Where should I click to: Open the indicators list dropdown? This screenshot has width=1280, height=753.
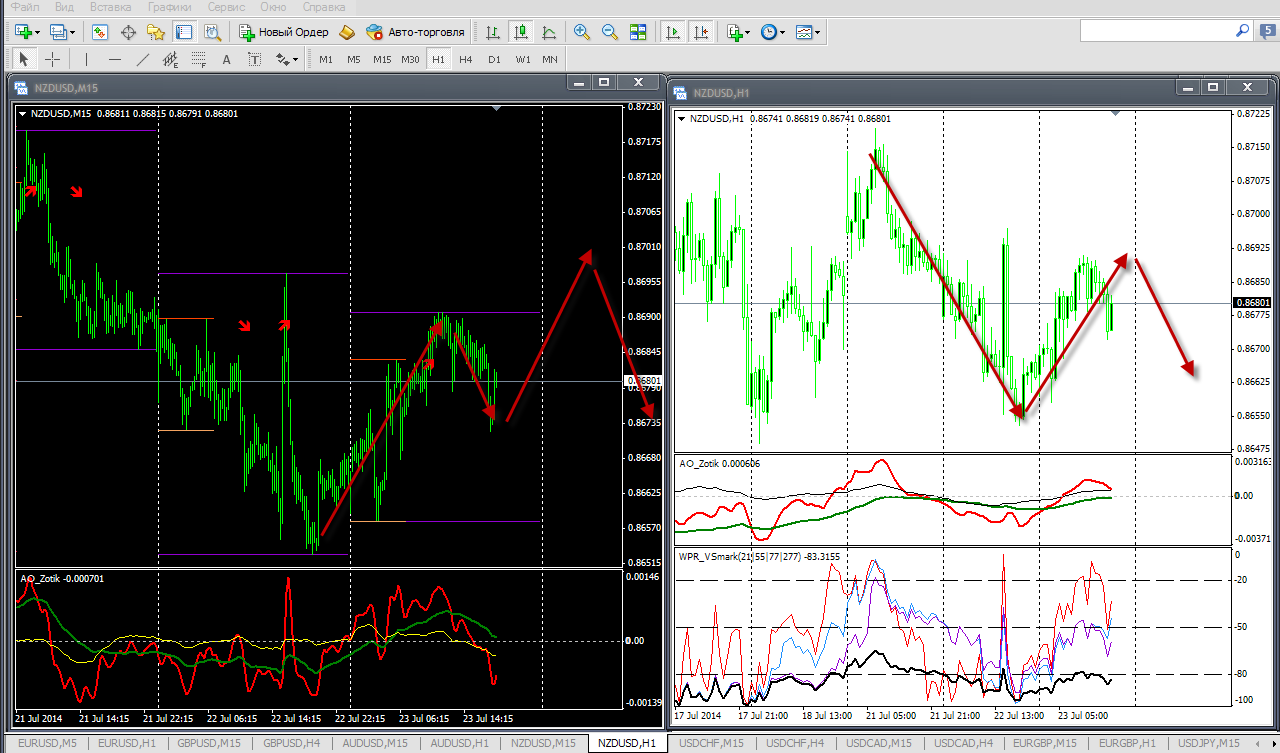tap(748, 33)
